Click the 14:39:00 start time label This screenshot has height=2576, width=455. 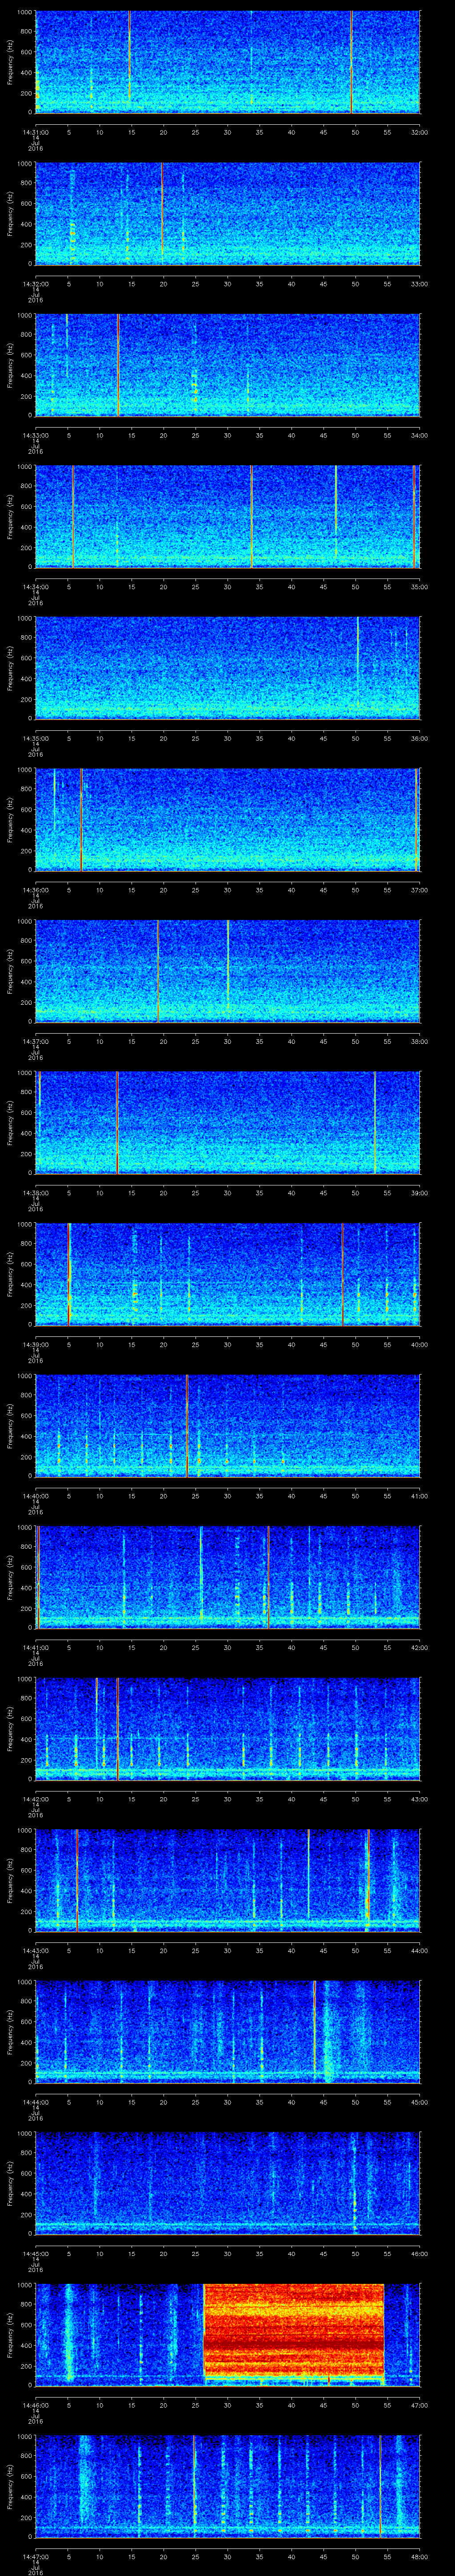[x=36, y=1344]
